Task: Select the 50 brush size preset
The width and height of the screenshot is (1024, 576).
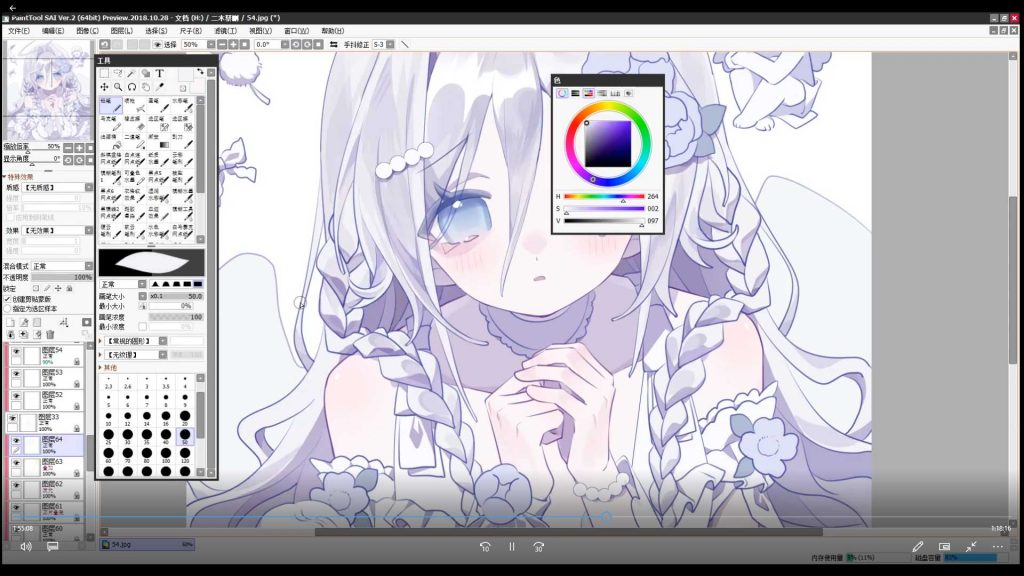Action: tap(184, 435)
